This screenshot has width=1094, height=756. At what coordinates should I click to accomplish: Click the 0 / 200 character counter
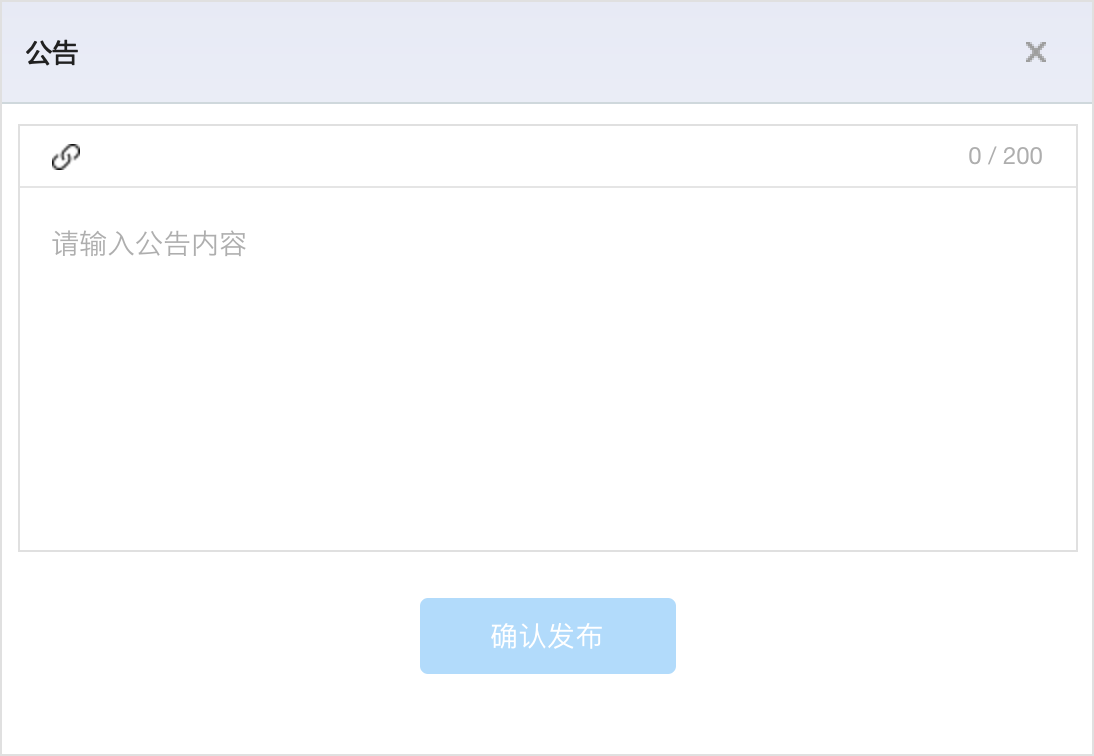(1005, 156)
